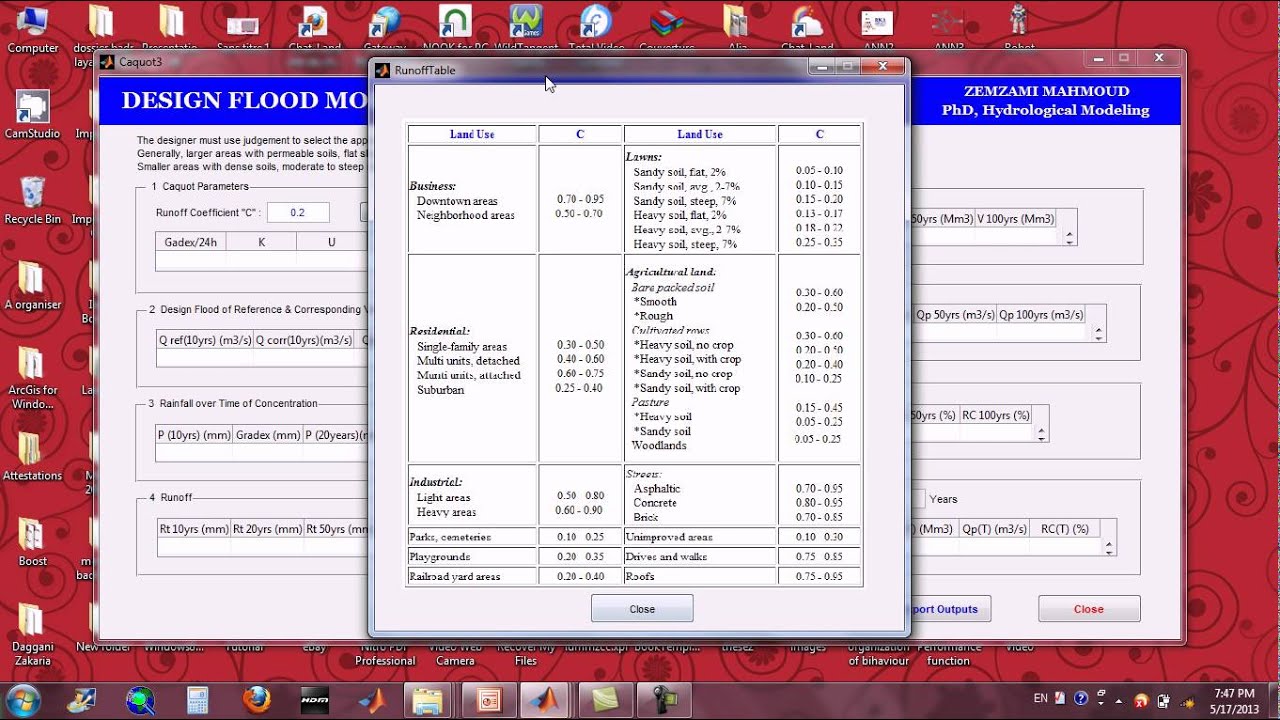Open the ArcGis for Windows folder icon
The width and height of the screenshot is (1280, 720).
coord(32,378)
